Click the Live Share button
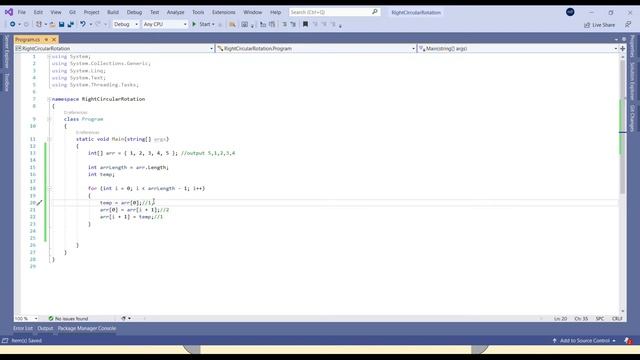The image size is (640, 360). coord(600,25)
